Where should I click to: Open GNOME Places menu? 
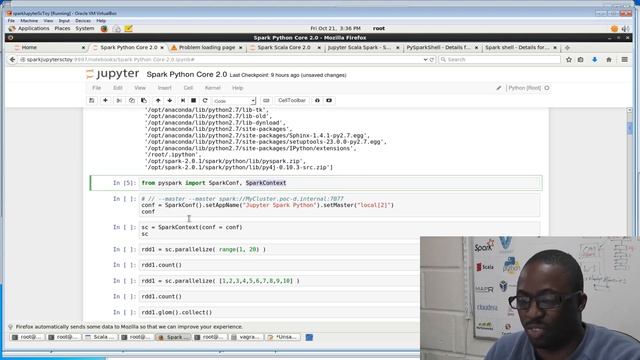[62, 29]
